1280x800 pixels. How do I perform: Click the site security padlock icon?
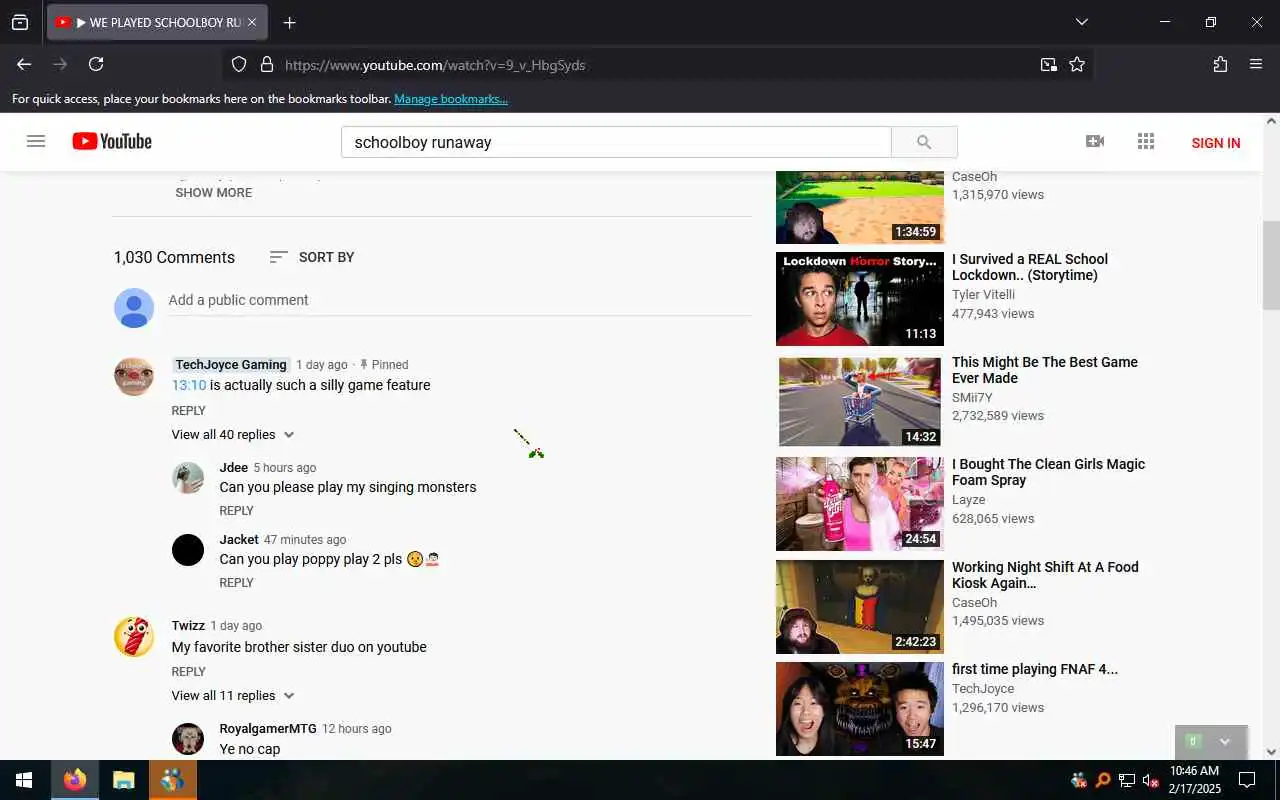pos(267,64)
